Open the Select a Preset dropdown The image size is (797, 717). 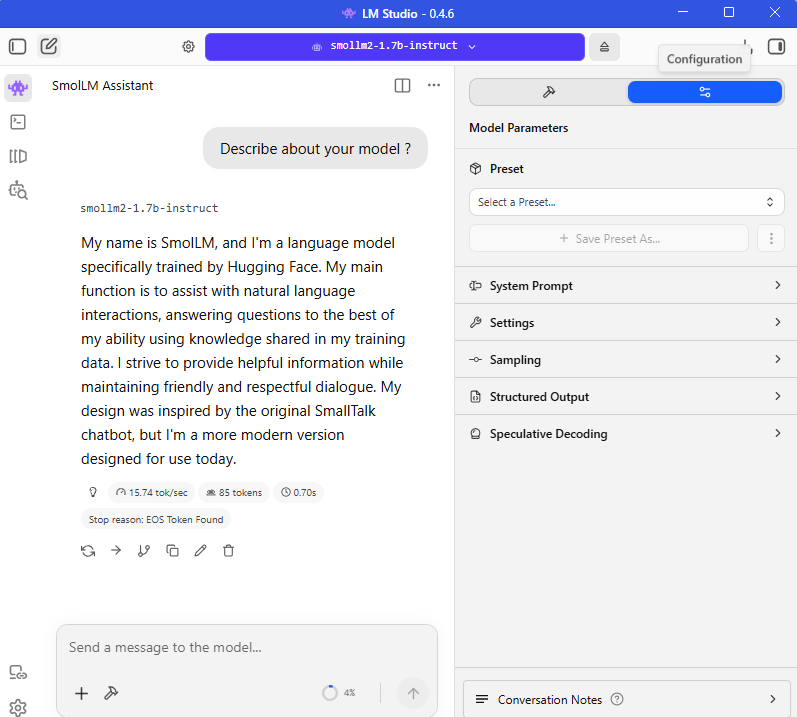[x=626, y=202]
